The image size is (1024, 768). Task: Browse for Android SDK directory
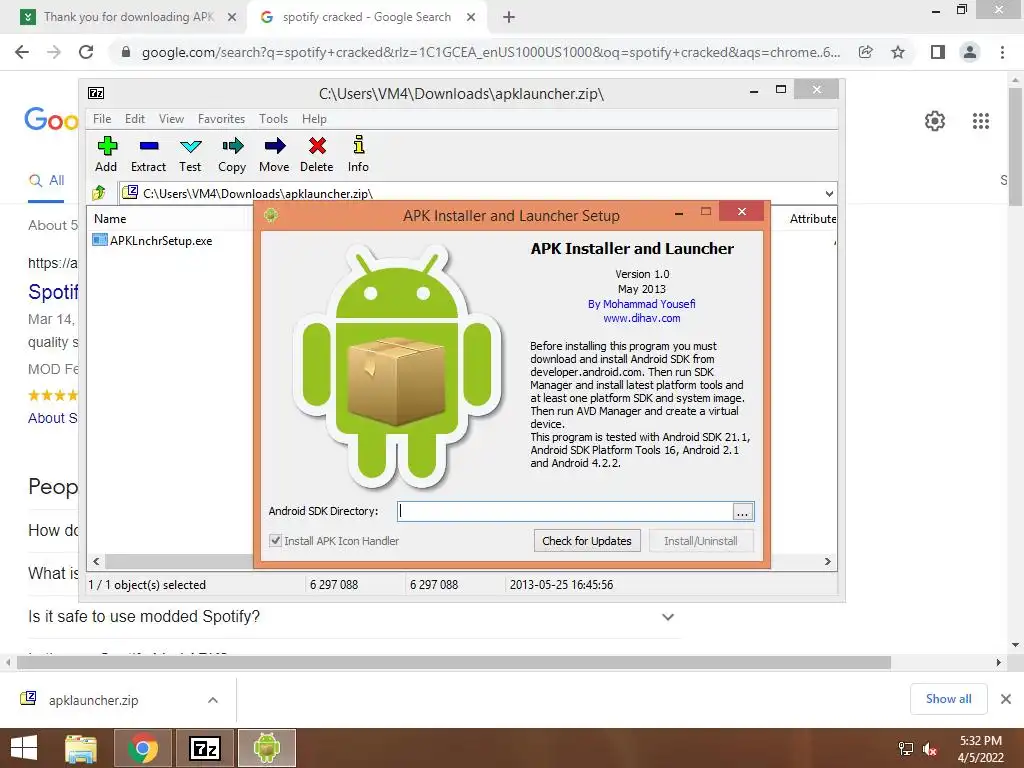tap(743, 511)
